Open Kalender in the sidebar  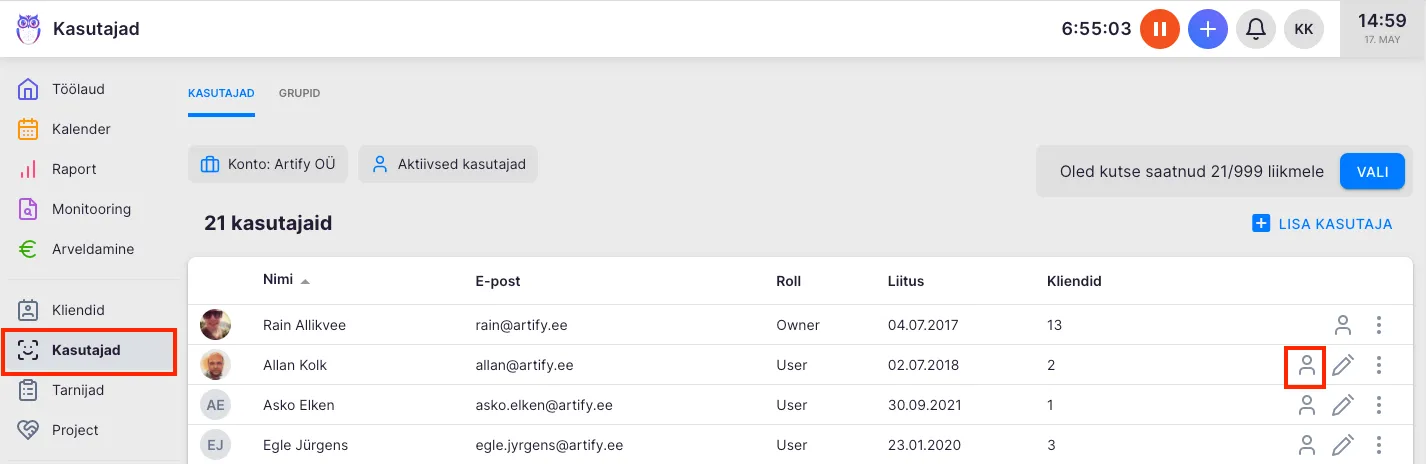pos(81,129)
